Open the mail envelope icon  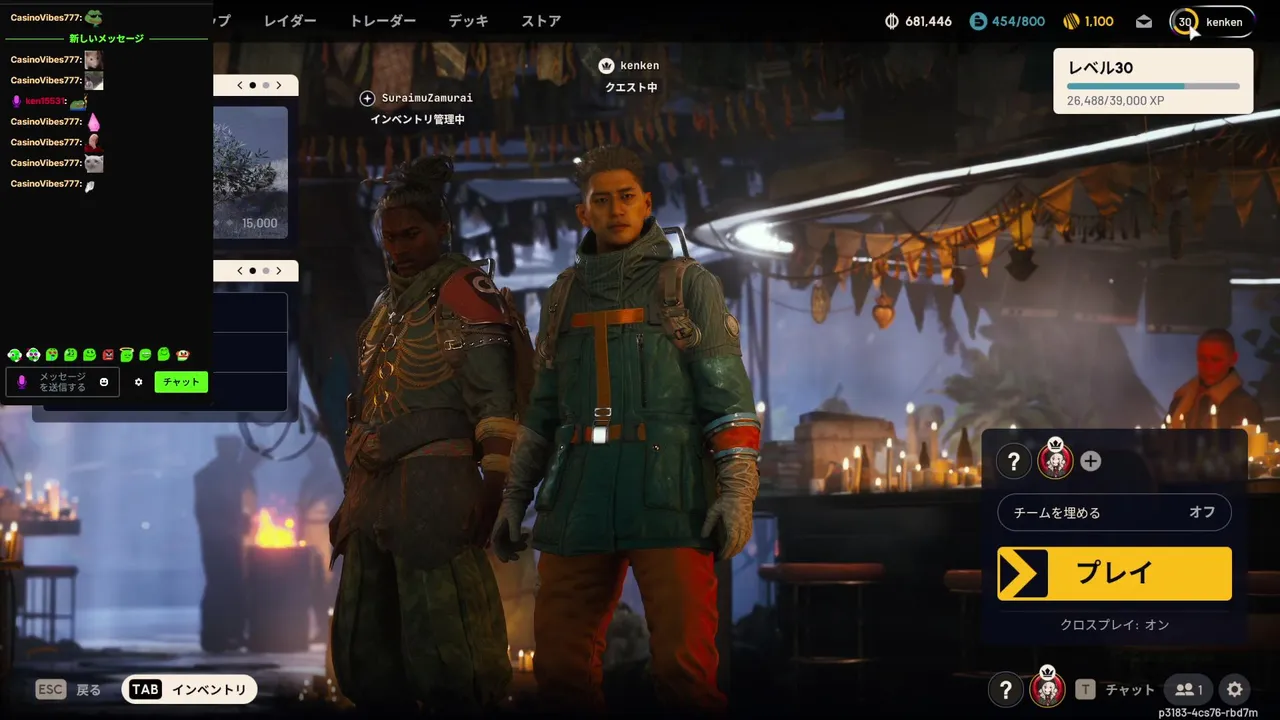[1144, 21]
